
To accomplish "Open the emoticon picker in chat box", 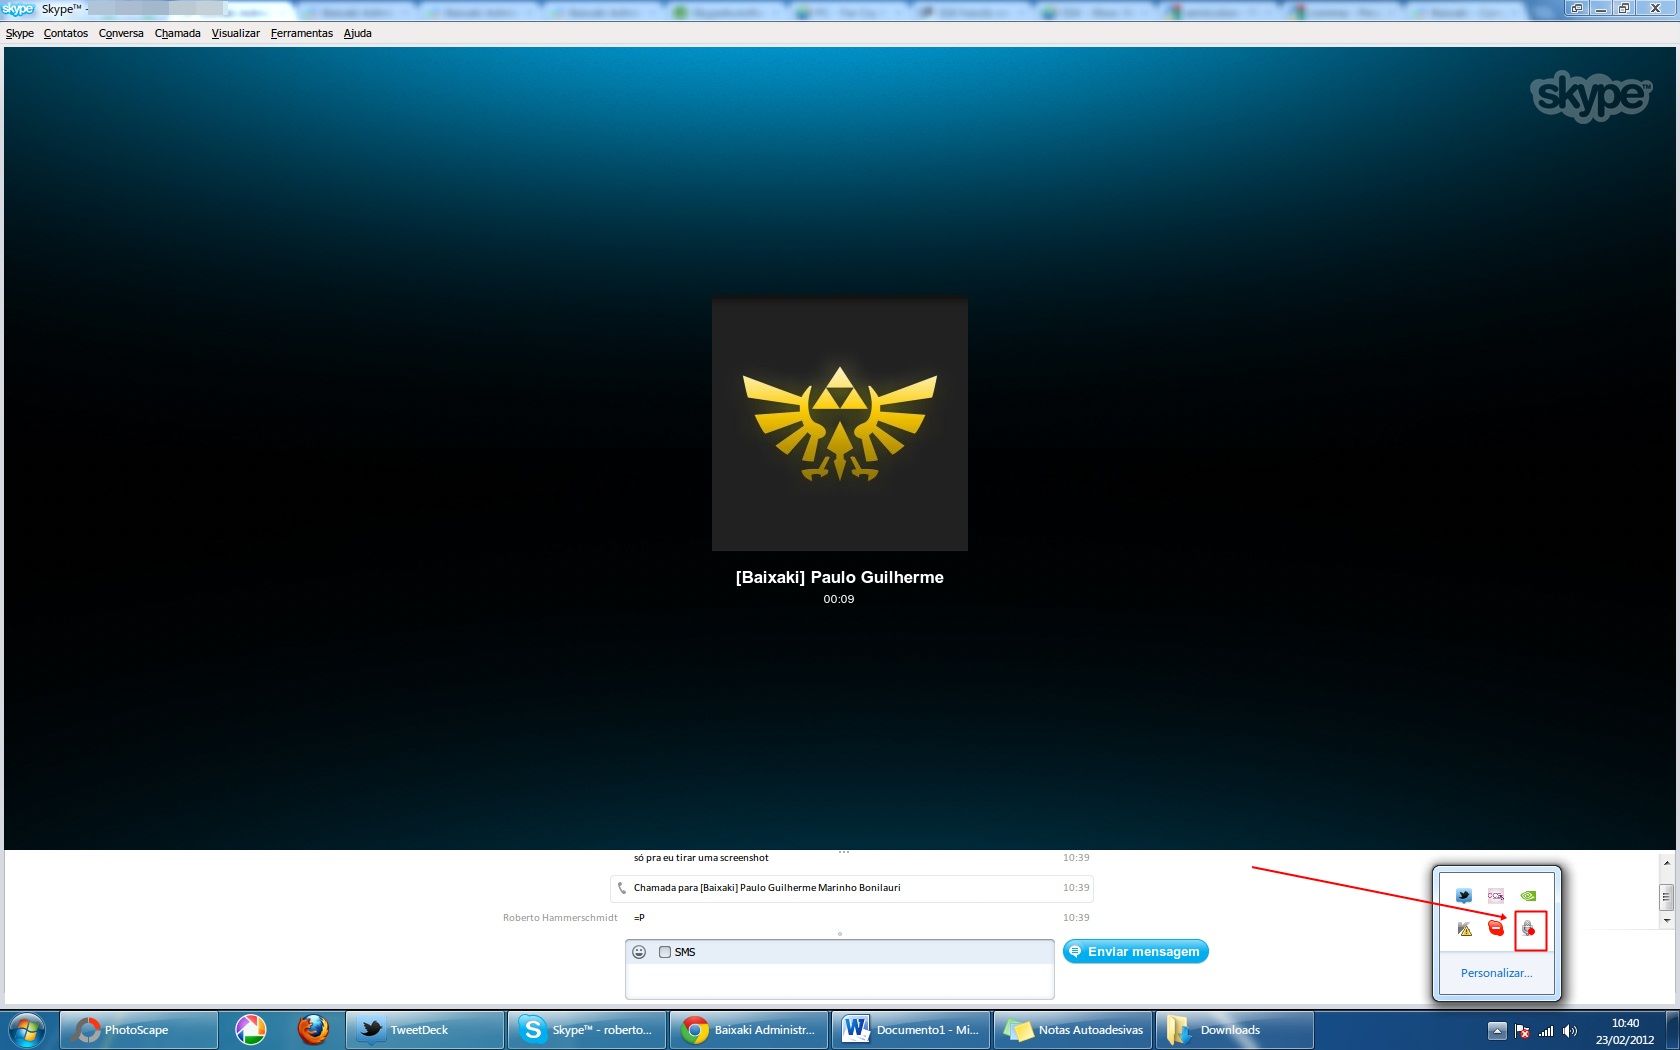I will click(639, 952).
